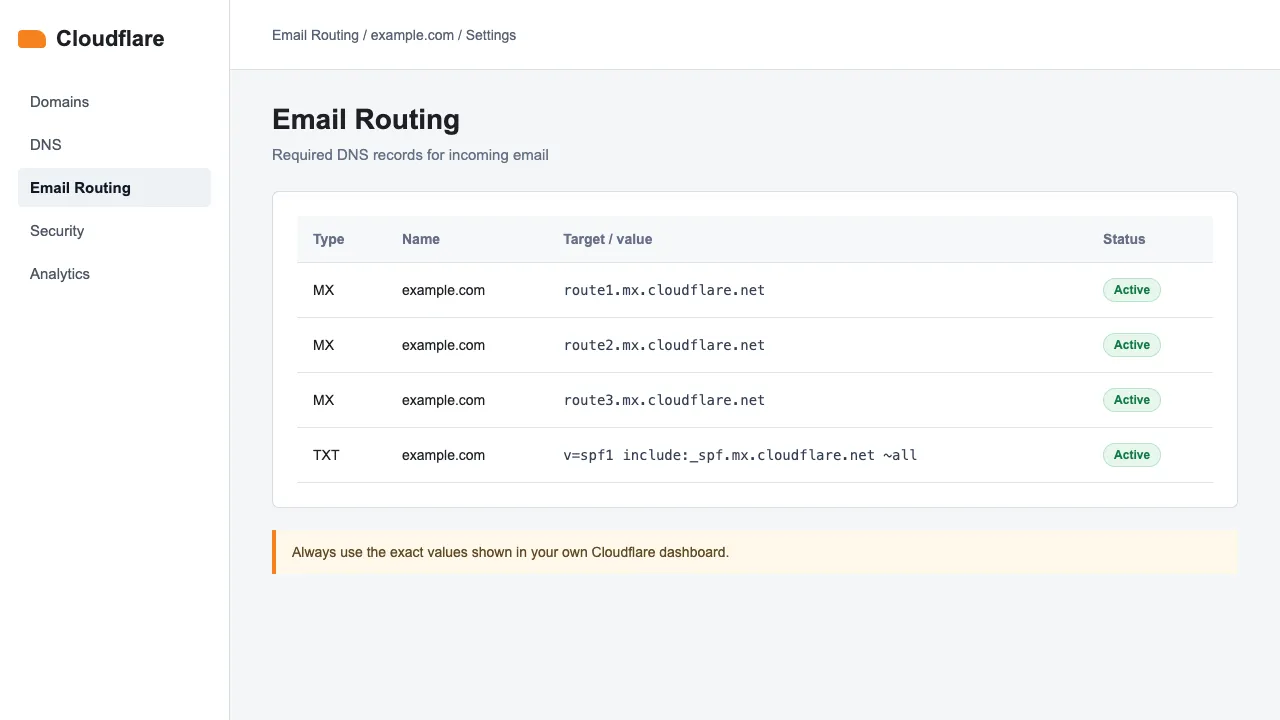Click example.com in the TXT row

[443, 455]
